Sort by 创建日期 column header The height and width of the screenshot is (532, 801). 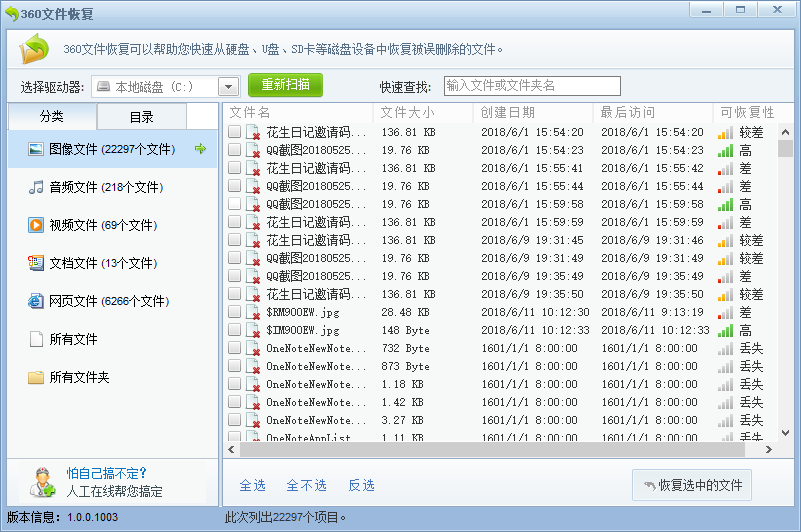point(533,112)
